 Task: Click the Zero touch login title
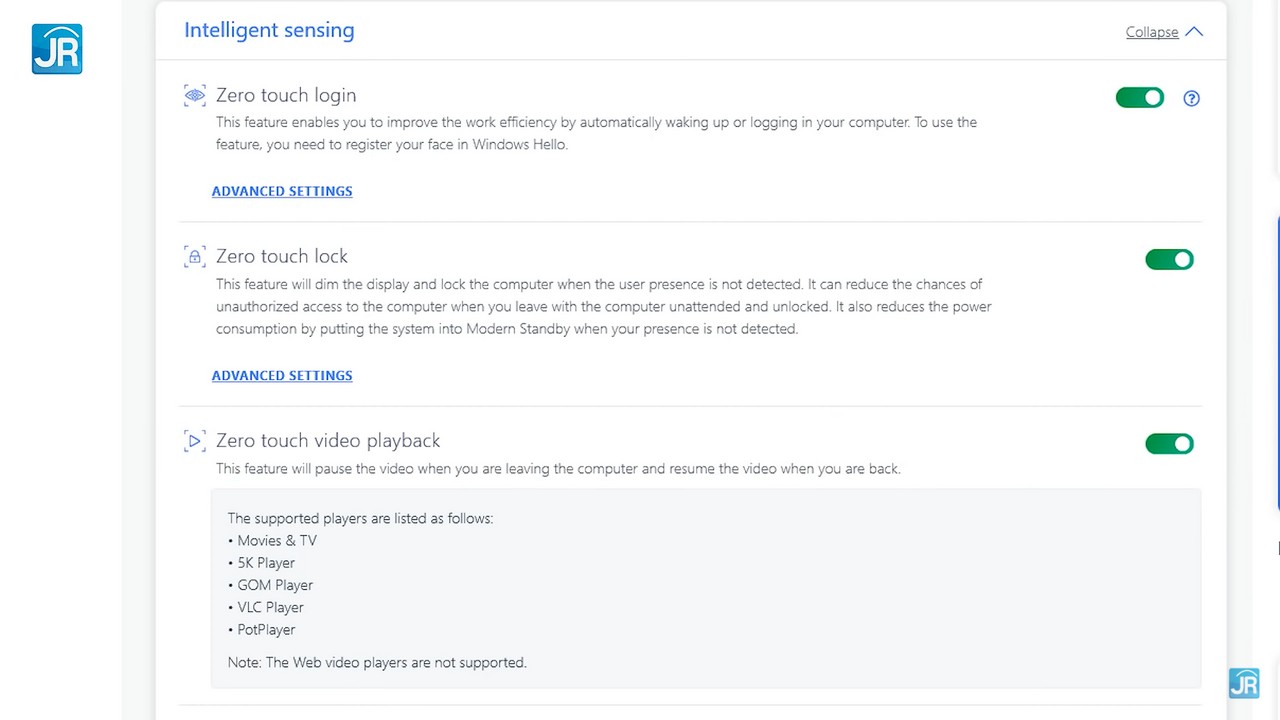coord(286,95)
